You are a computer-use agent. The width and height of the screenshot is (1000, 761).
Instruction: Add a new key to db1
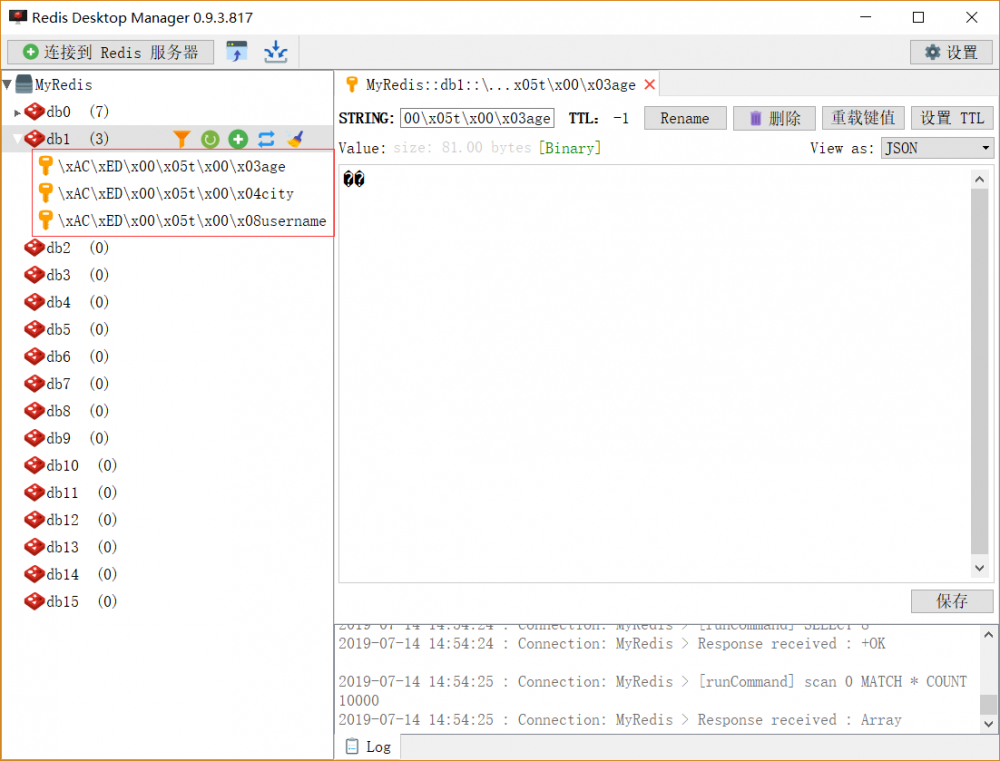coord(237,139)
